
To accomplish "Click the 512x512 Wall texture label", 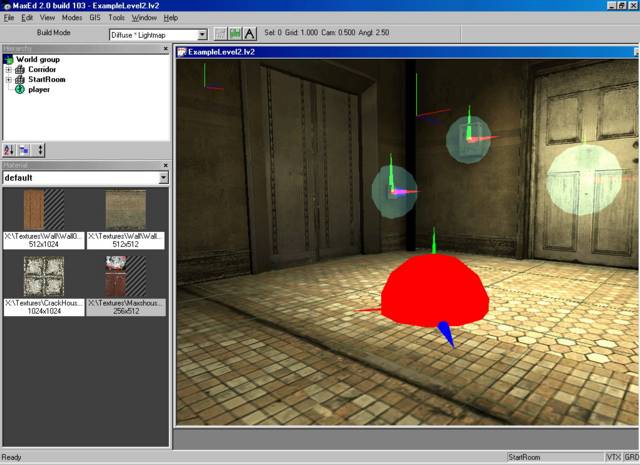I will (126, 240).
